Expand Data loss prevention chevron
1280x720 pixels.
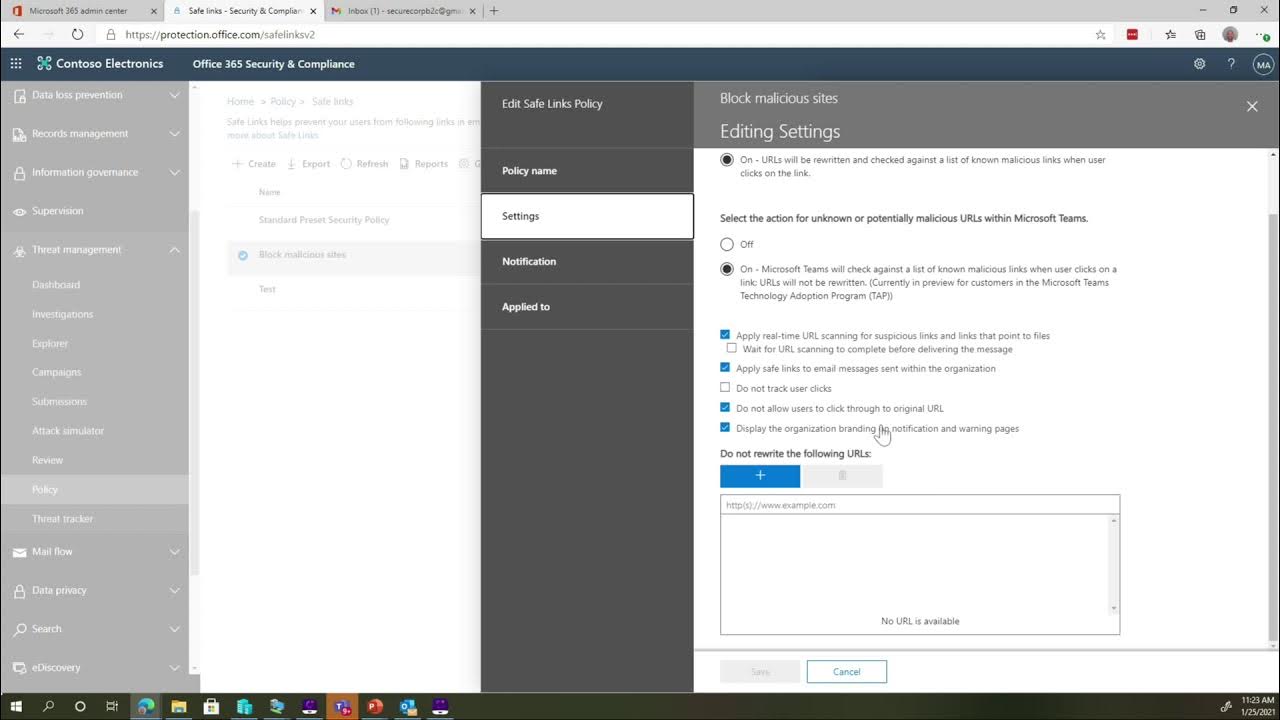point(174,95)
